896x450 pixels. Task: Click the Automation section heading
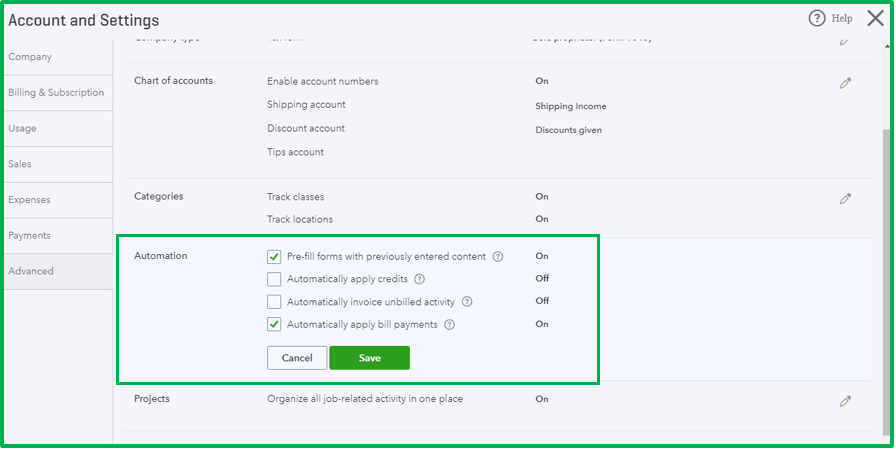161,256
